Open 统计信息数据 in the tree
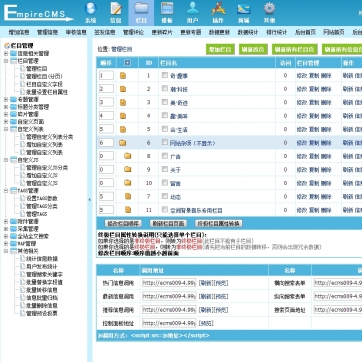The height and width of the screenshot is (362, 362). (42, 259)
